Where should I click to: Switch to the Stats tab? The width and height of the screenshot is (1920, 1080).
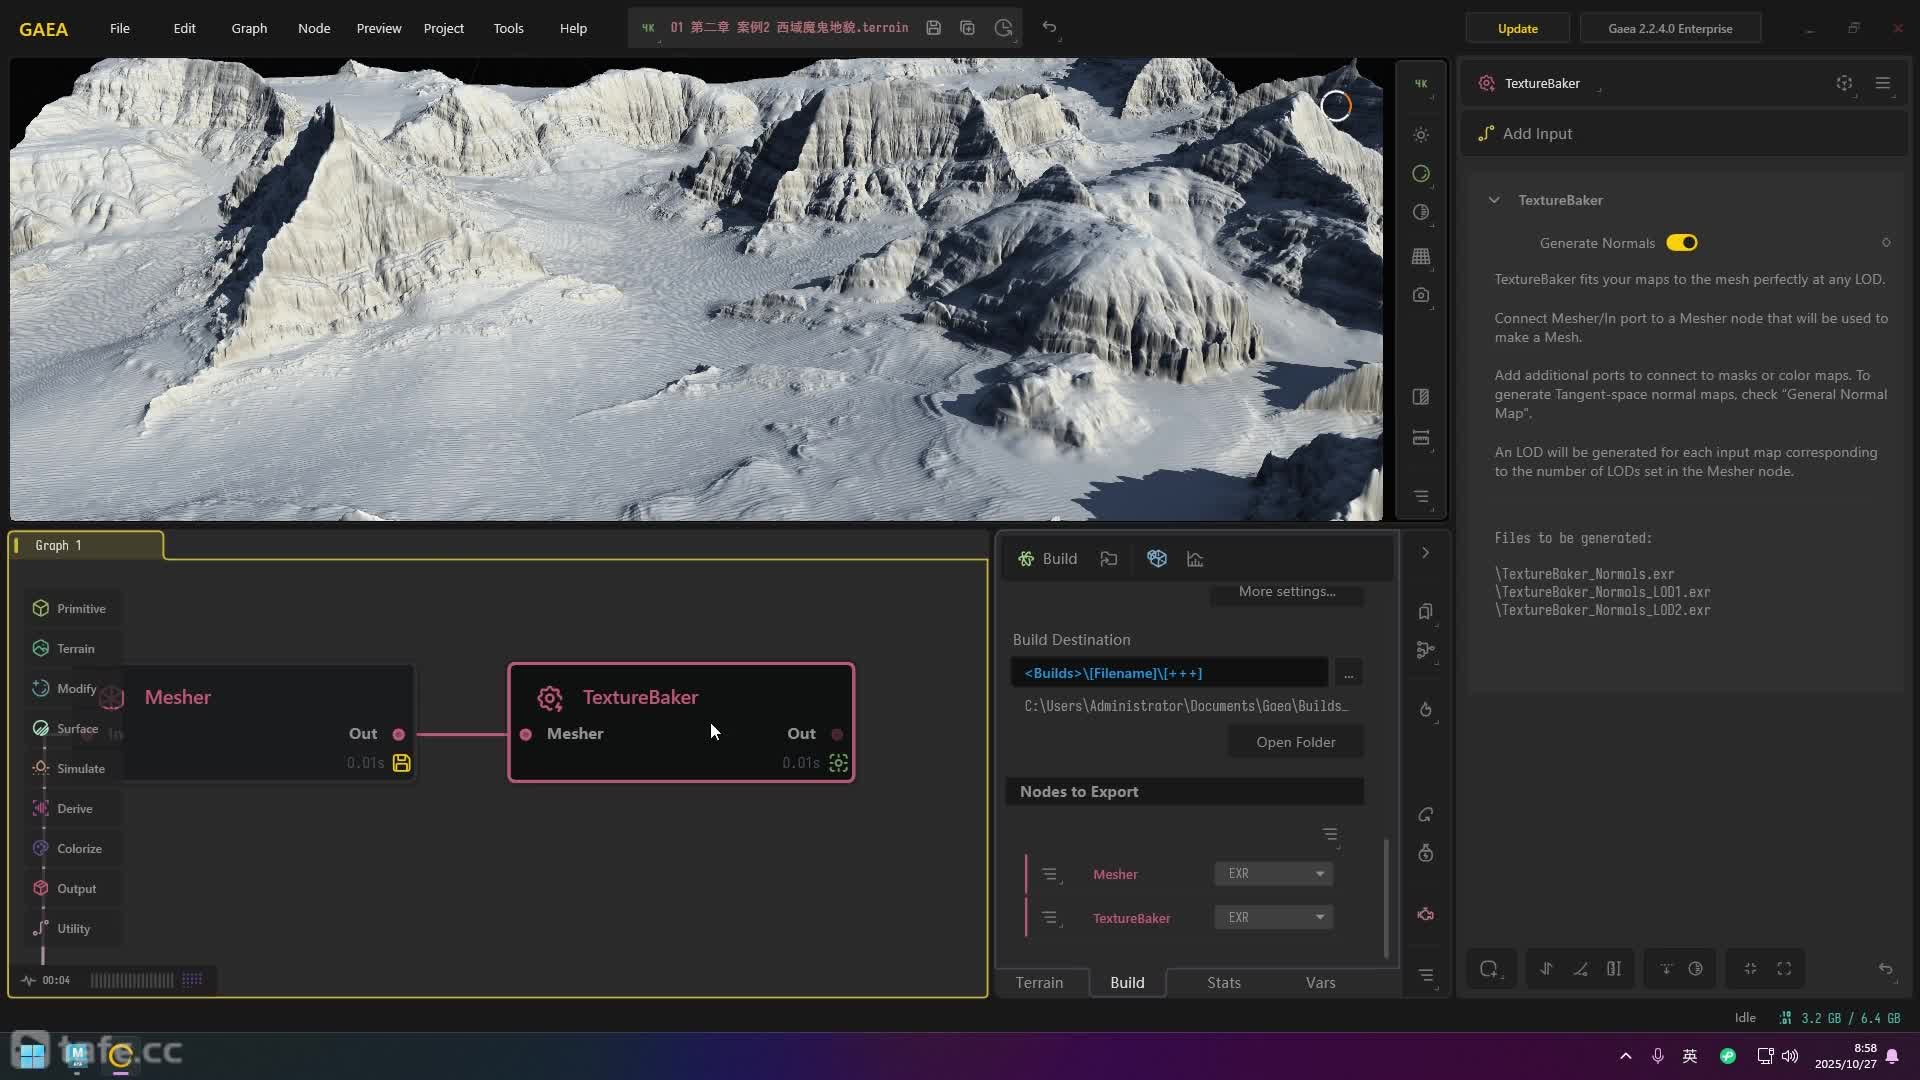coord(1223,983)
